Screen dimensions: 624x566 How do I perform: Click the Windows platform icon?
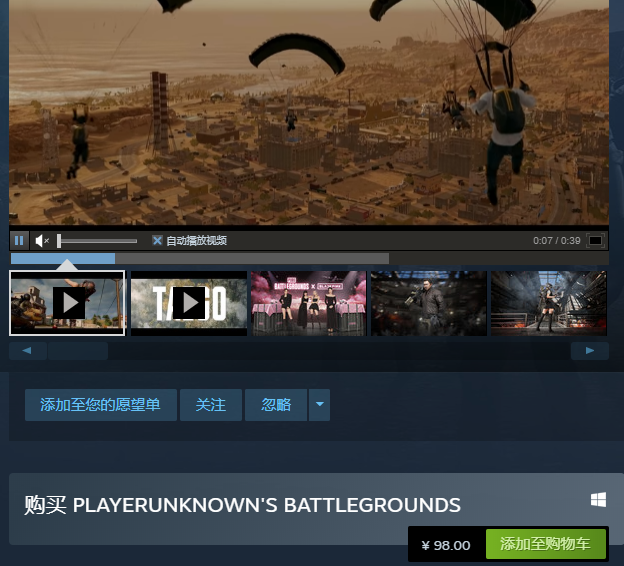[x=598, y=500]
